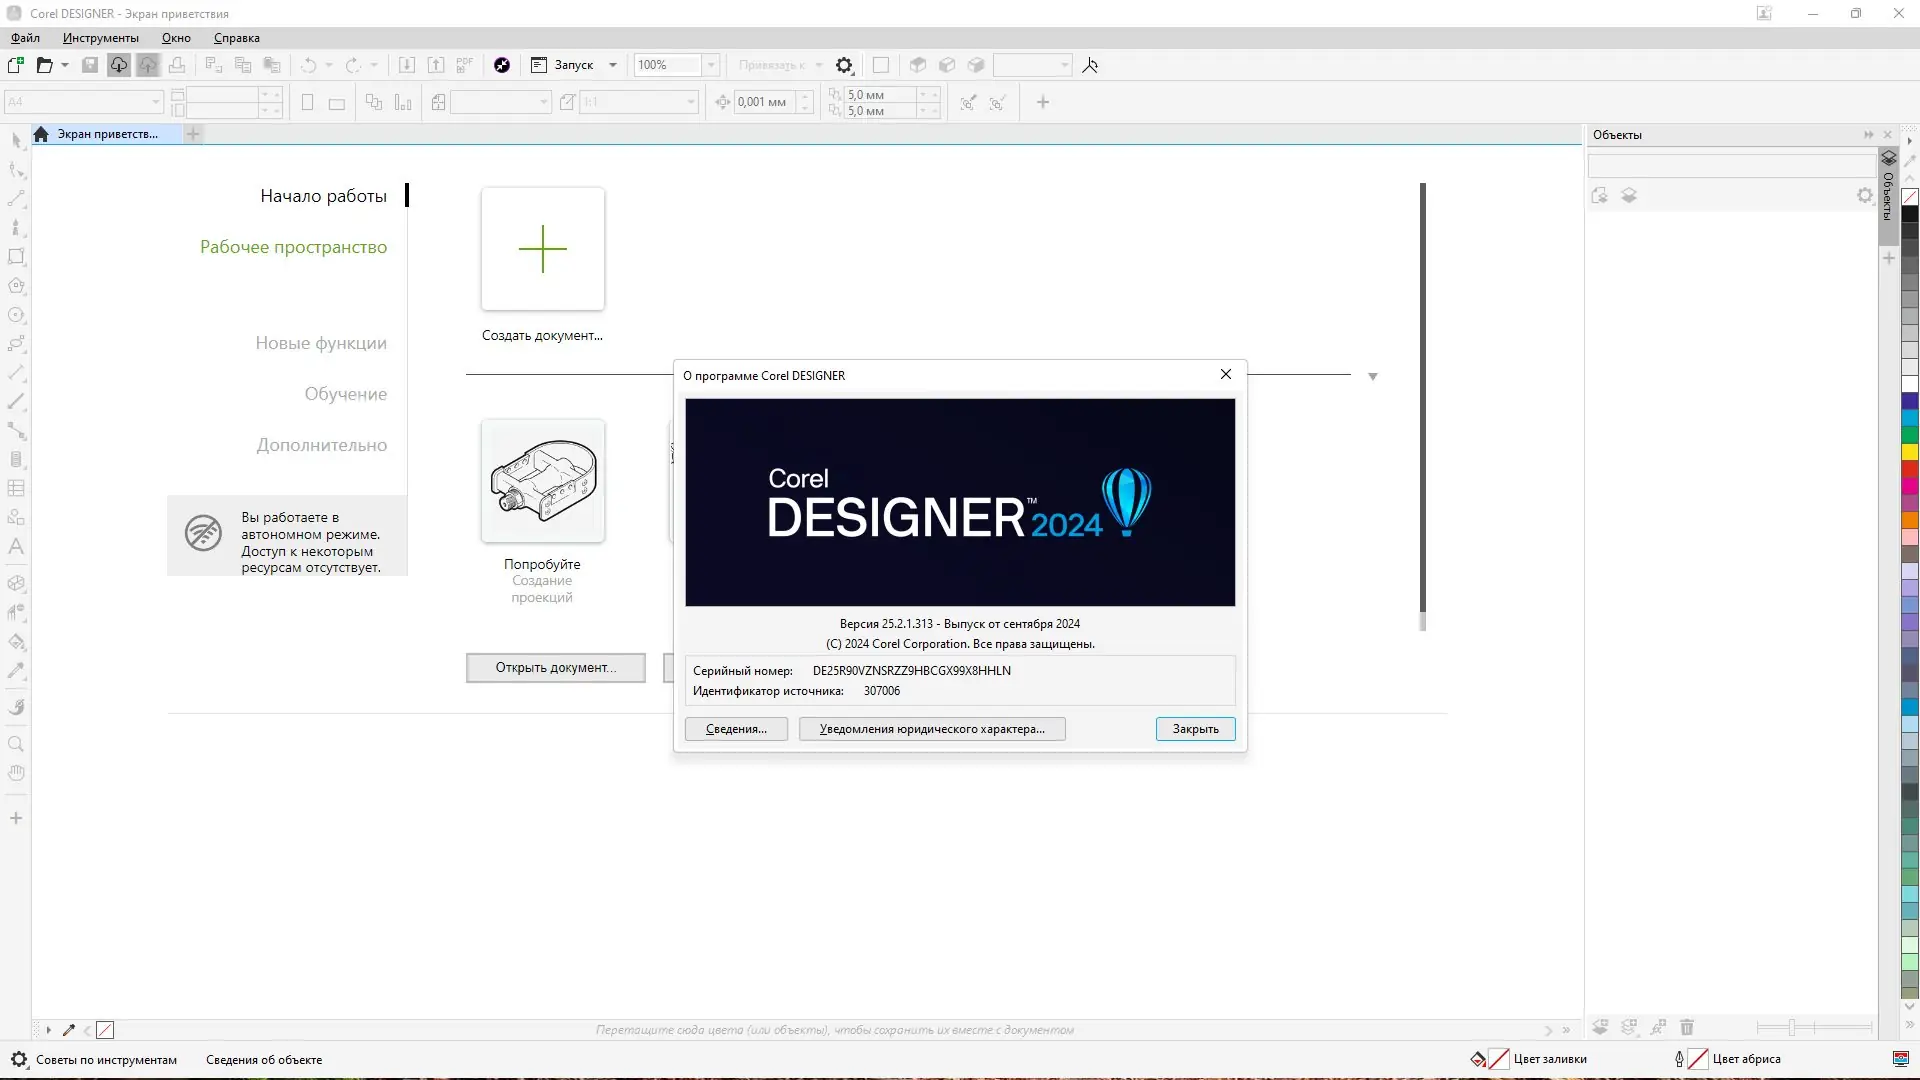1920x1080 pixels.
Task: Click the Создать документ plus thumbnail
Action: coord(543,249)
